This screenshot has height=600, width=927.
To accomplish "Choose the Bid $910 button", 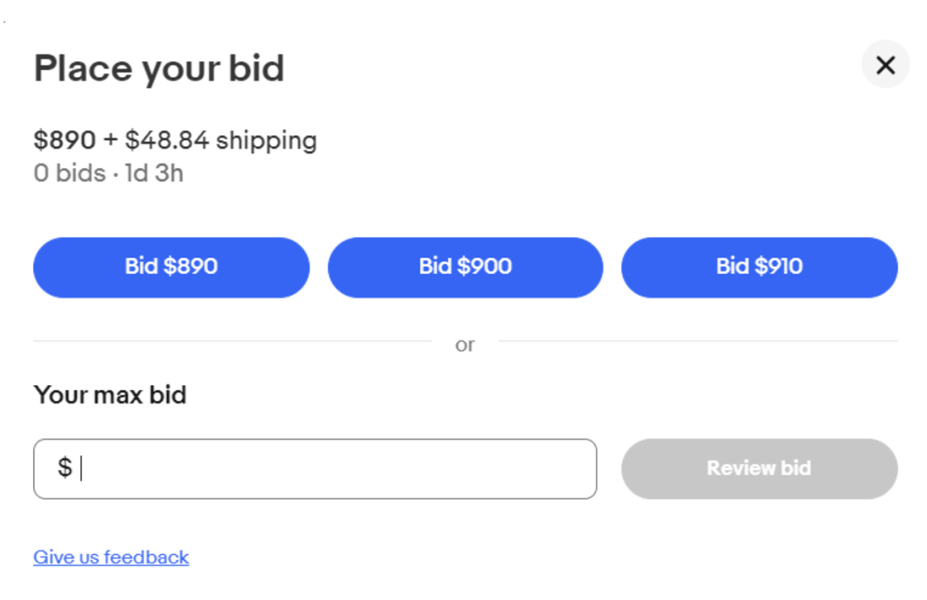I will tap(759, 267).
